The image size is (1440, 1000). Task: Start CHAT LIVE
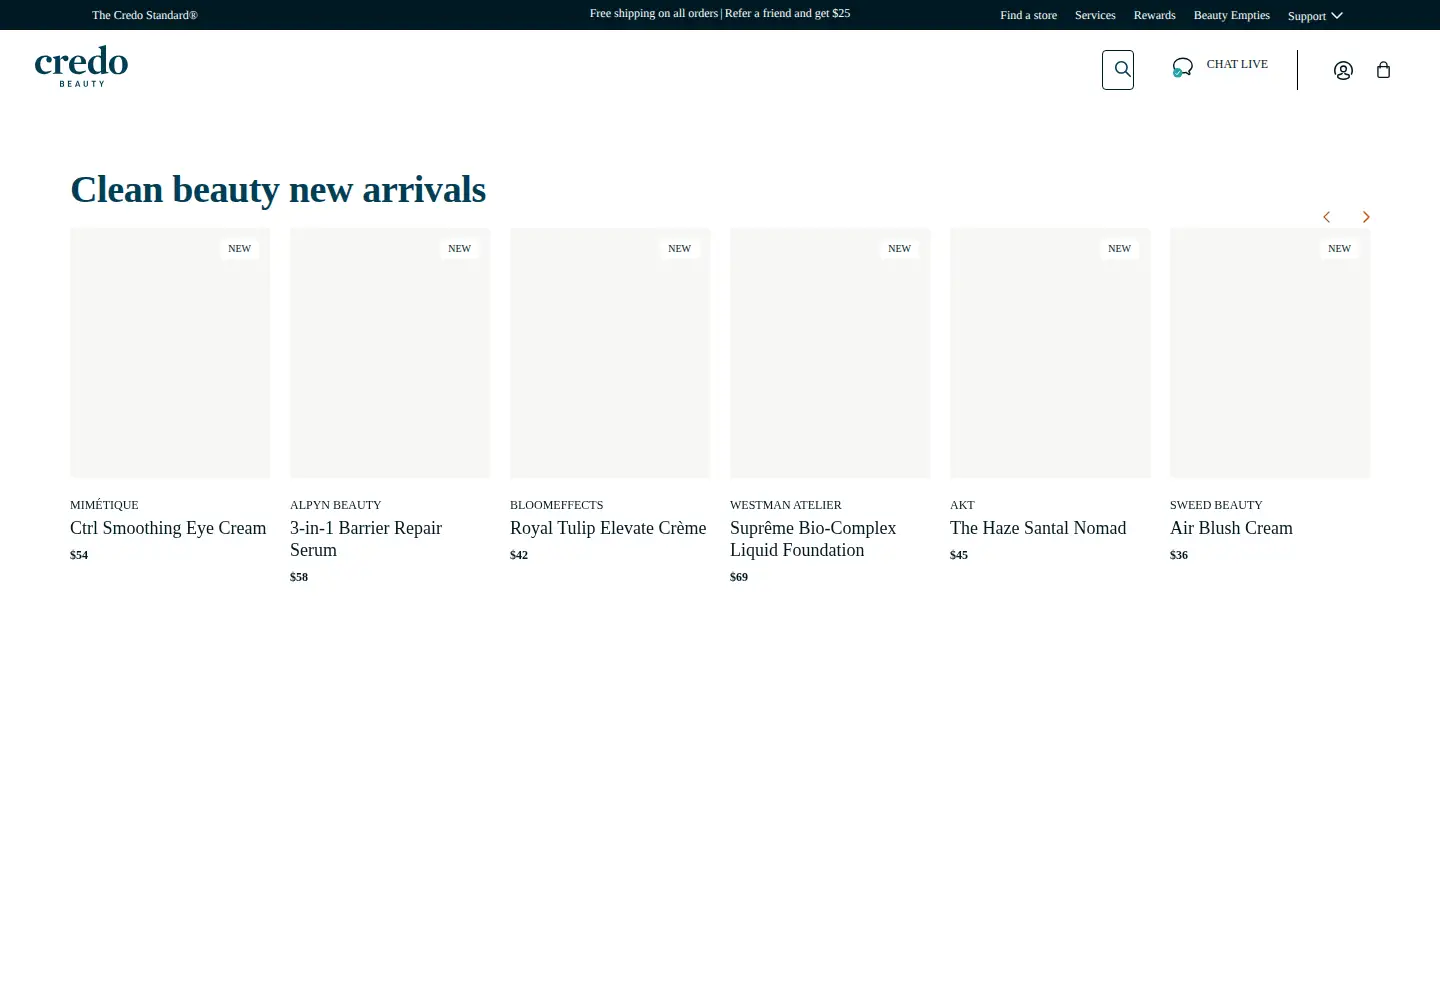(x=1237, y=64)
